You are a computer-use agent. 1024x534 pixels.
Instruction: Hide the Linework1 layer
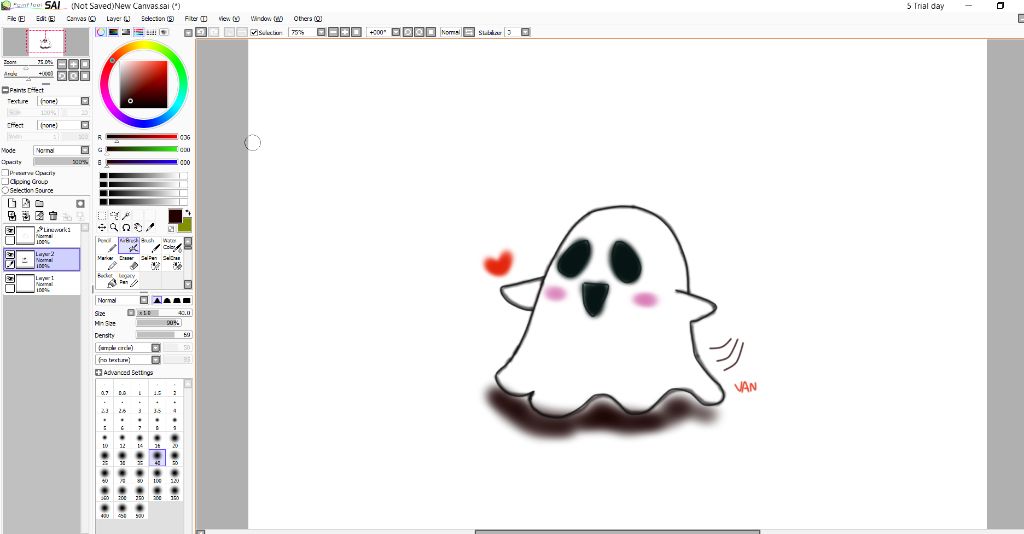[10, 230]
